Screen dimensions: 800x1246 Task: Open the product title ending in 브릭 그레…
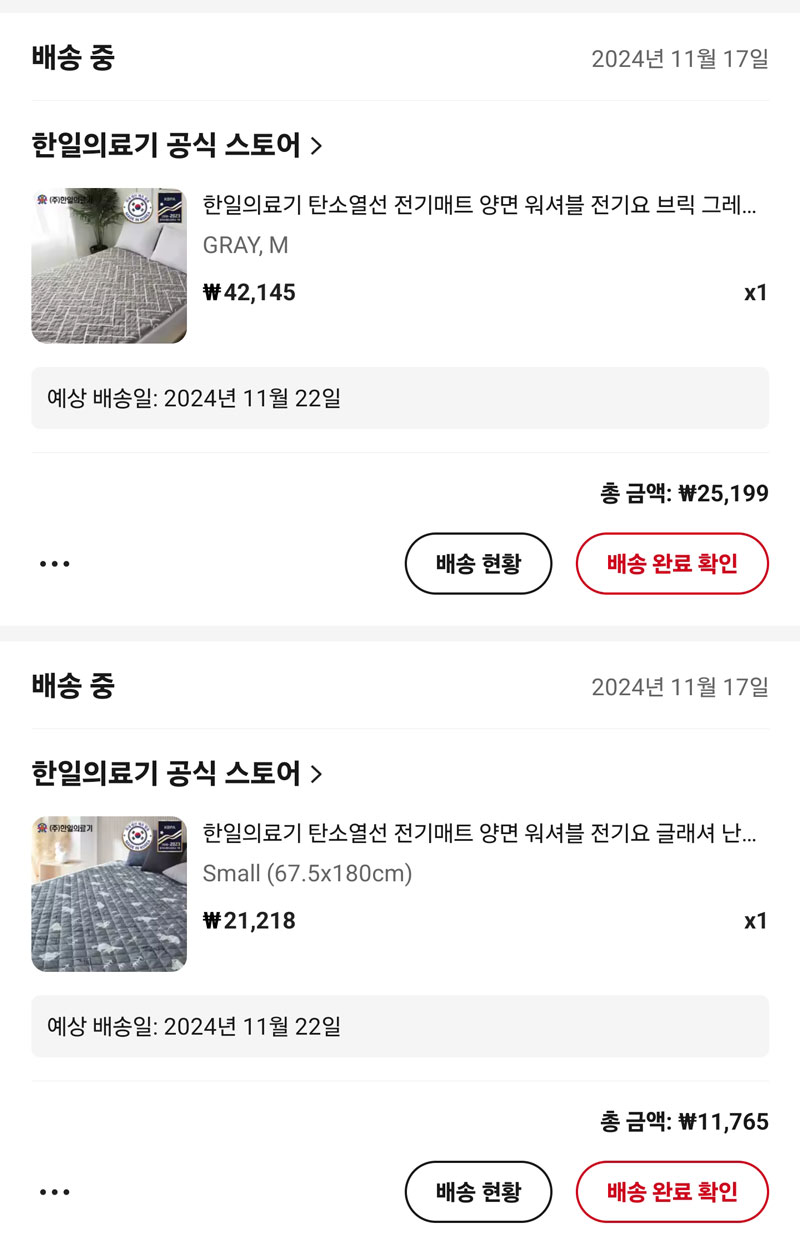(479, 206)
